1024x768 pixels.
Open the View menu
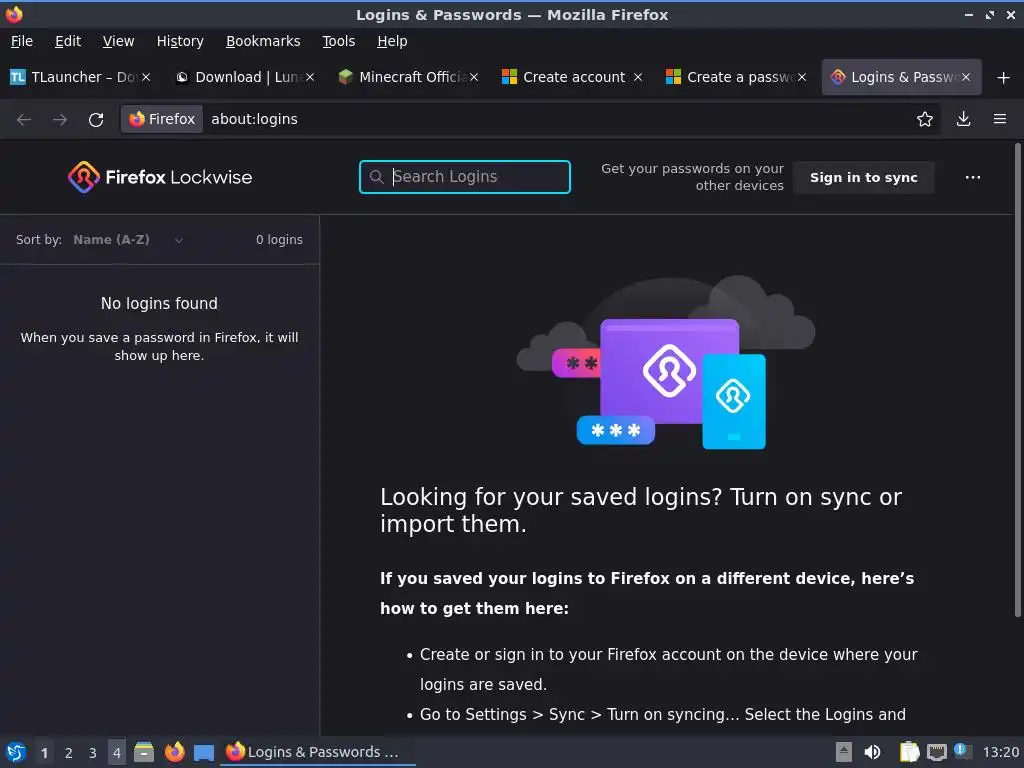pyautogui.click(x=118, y=41)
